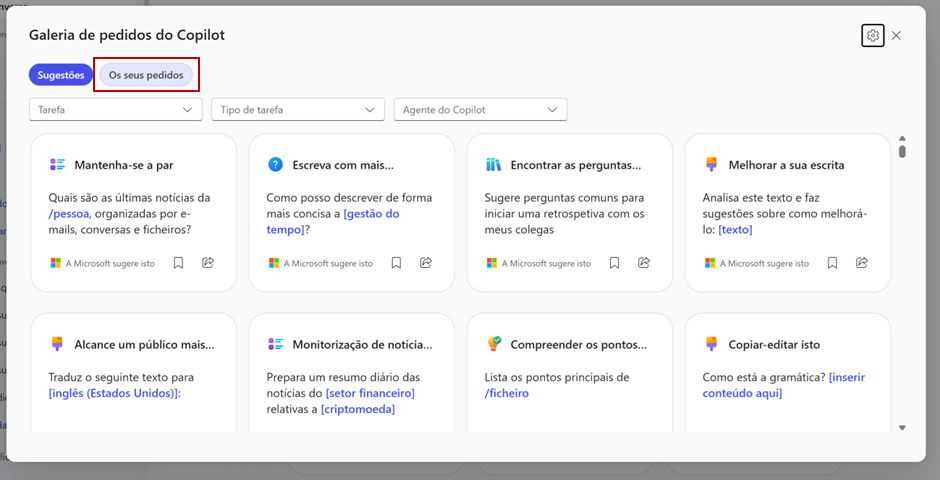Select the Sugestões tab
This screenshot has width=940, height=480.
(x=61, y=75)
